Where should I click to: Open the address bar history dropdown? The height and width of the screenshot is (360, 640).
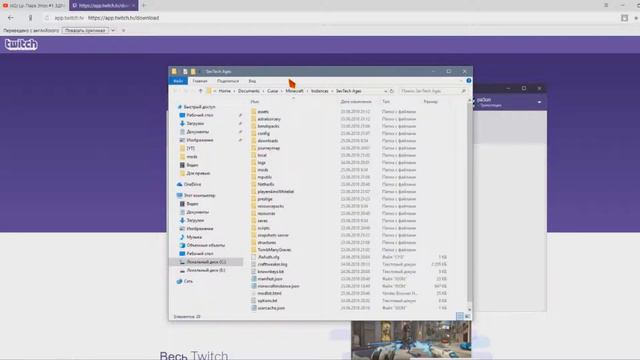click(385, 91)
